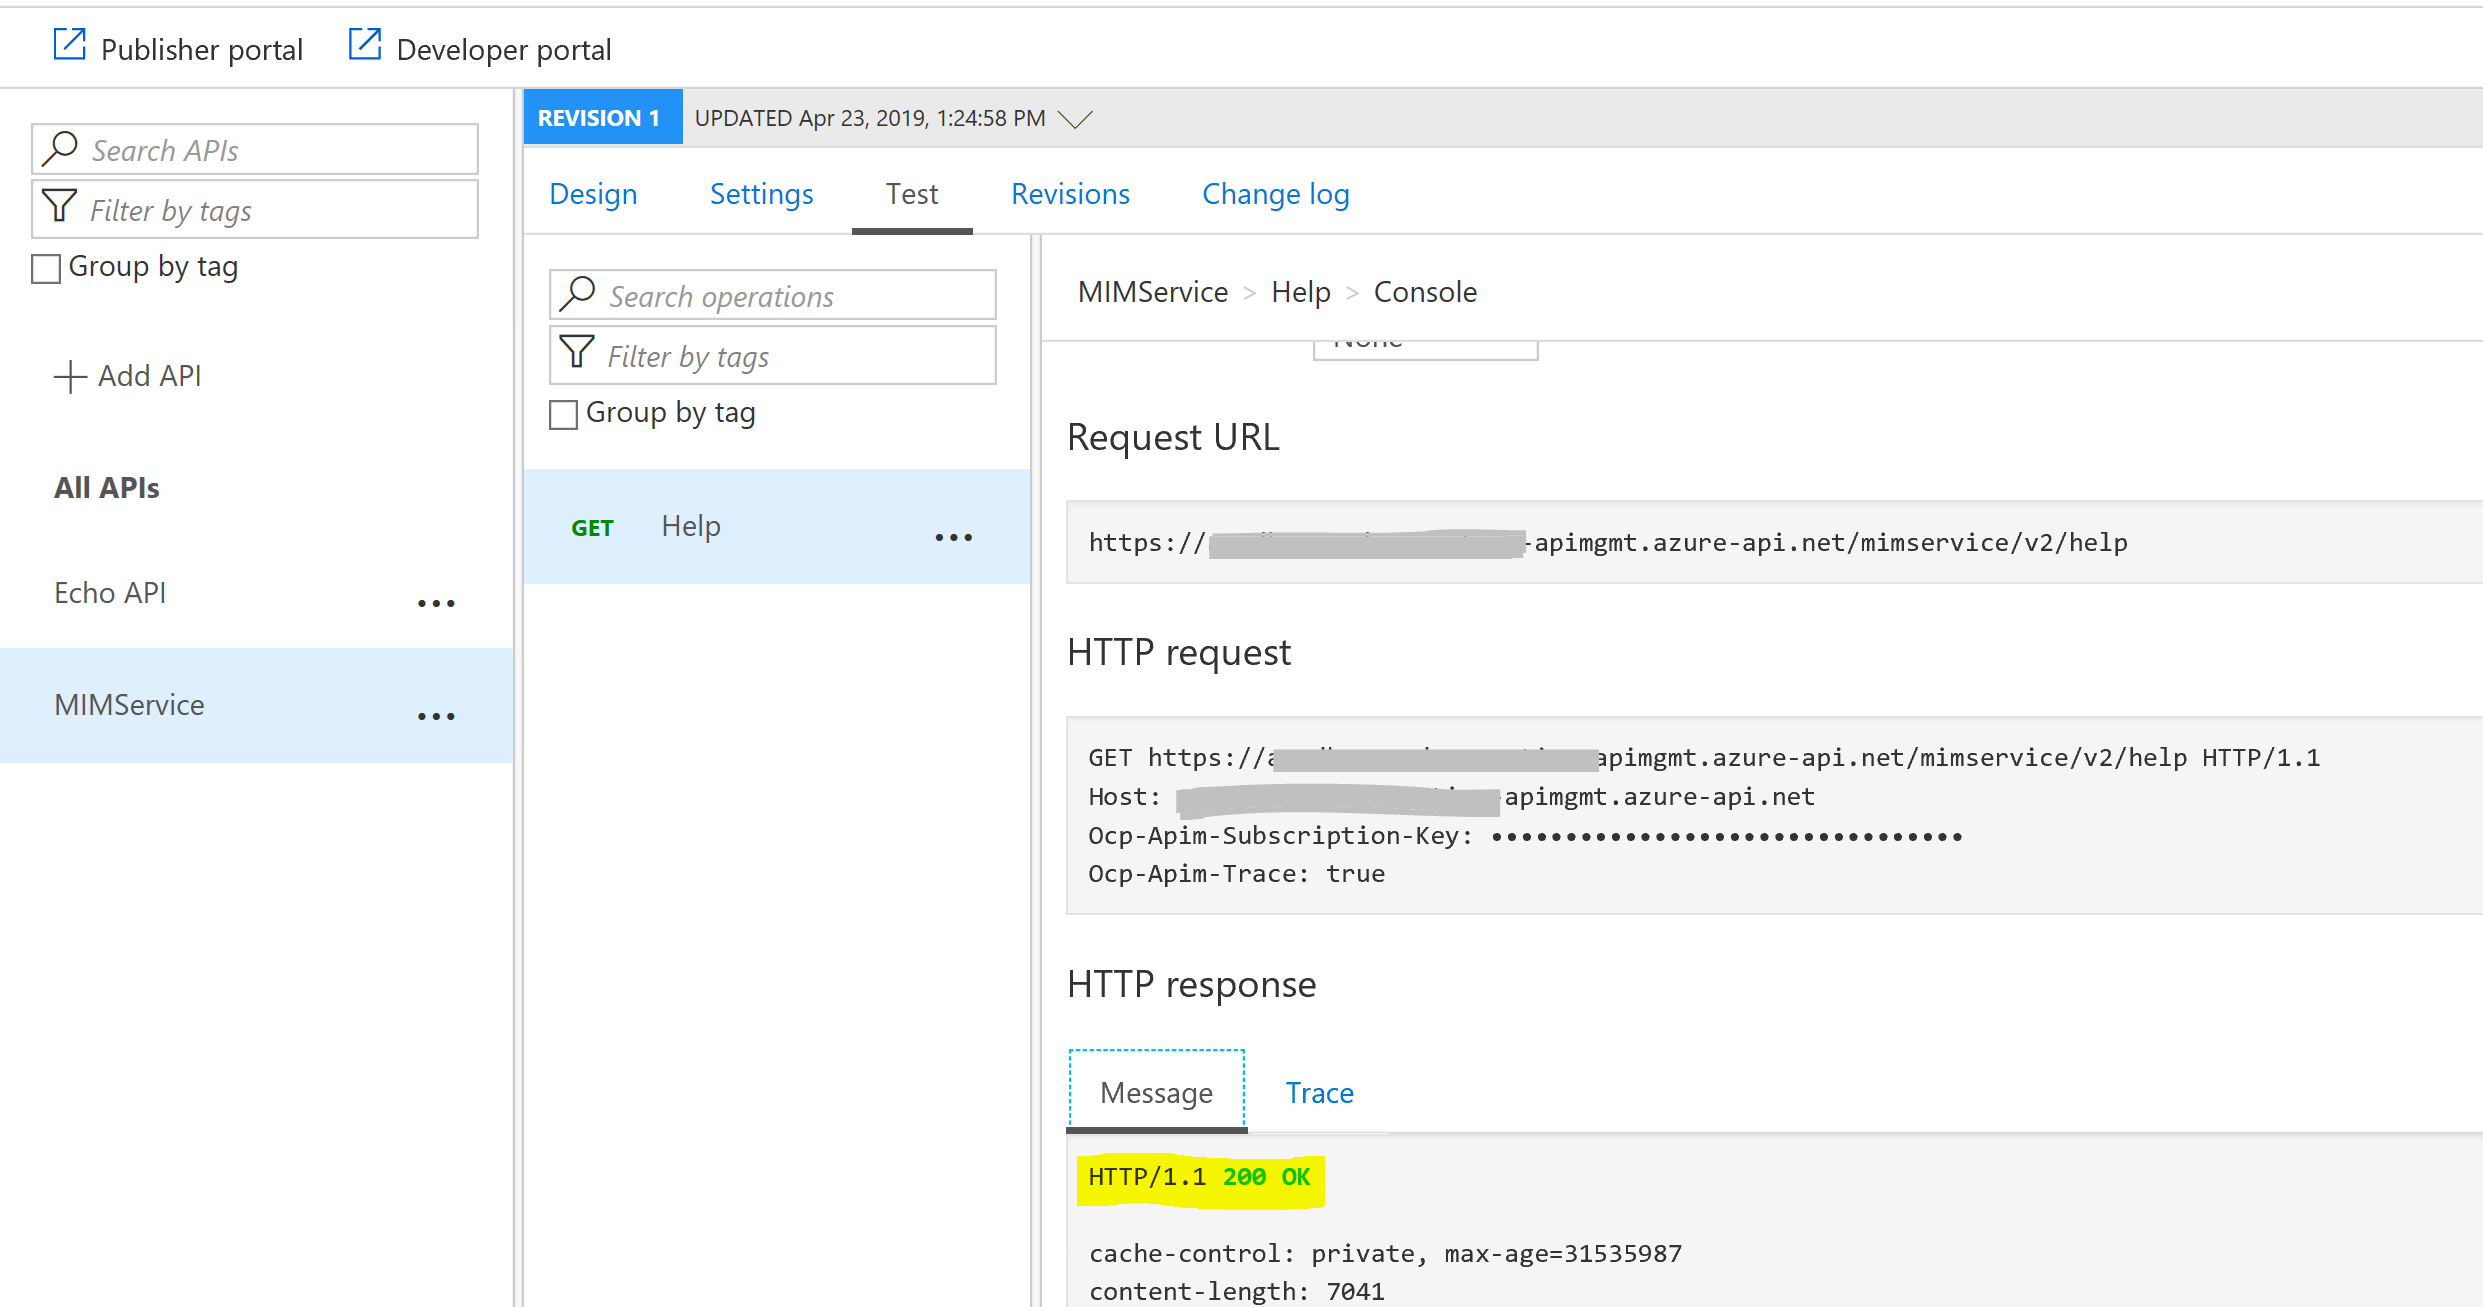Expand the revision dropdown chevron
This screenshot has width=2483, height=1307.
click(x=1075, y=119)
